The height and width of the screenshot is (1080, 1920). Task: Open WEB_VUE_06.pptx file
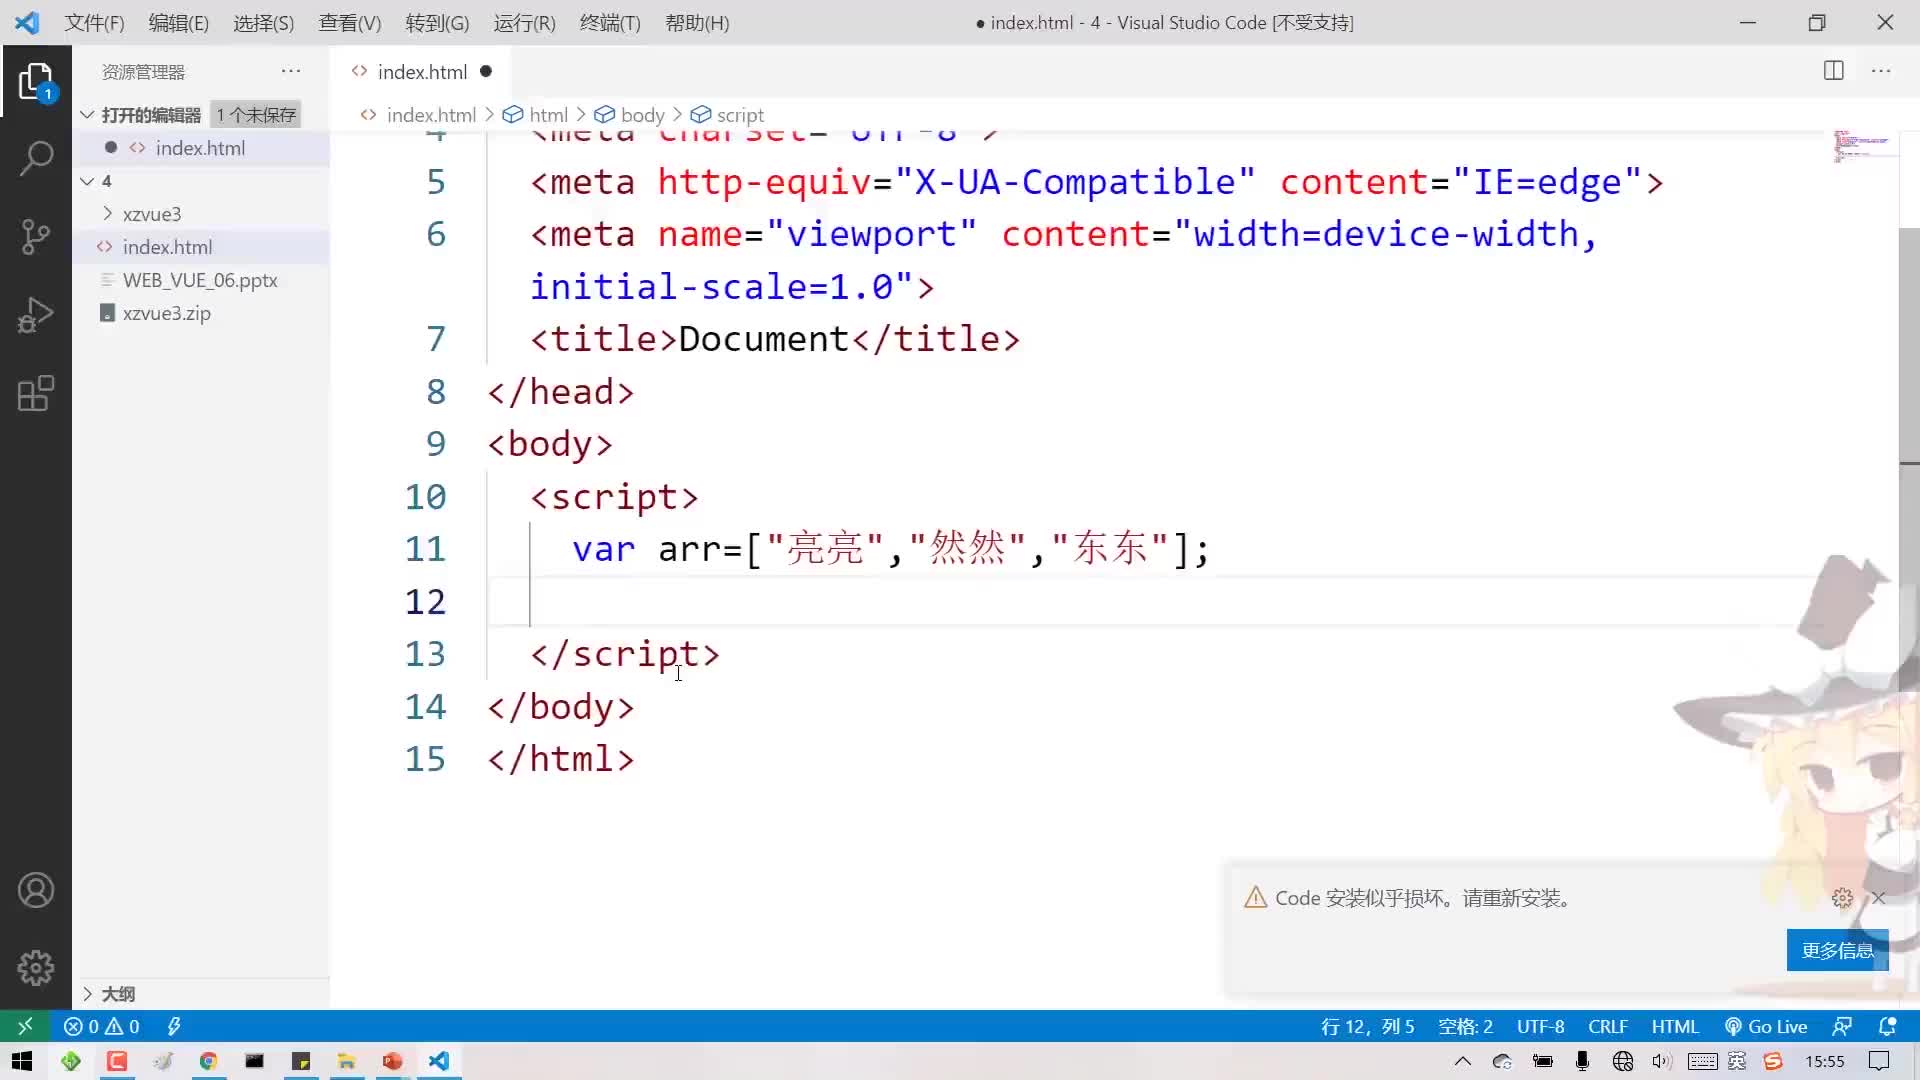coord(200,280)
